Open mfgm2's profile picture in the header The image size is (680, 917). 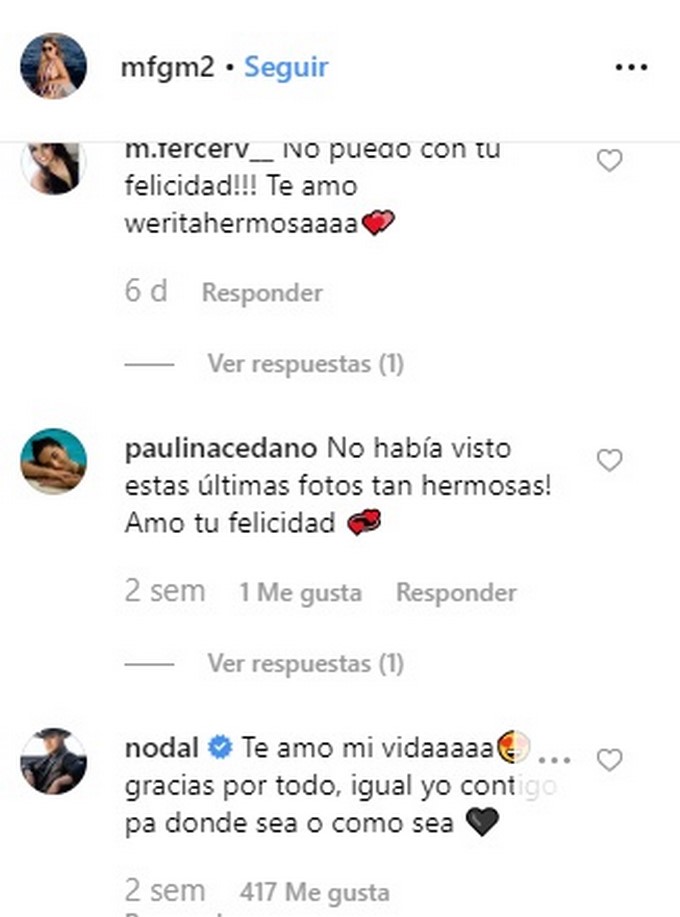pos(53,66)
